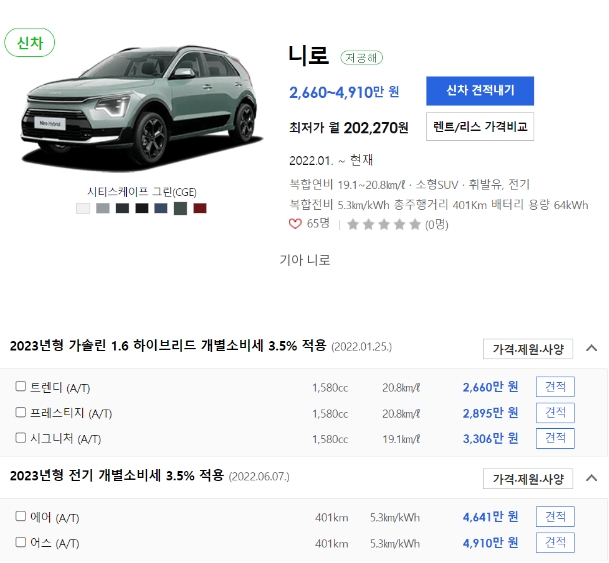This screenshot has width=609, height=563.
Task: Check the 프레스티지 (A/T) trim checkbox
Action: pyautogui.click(x=20, y=412)
